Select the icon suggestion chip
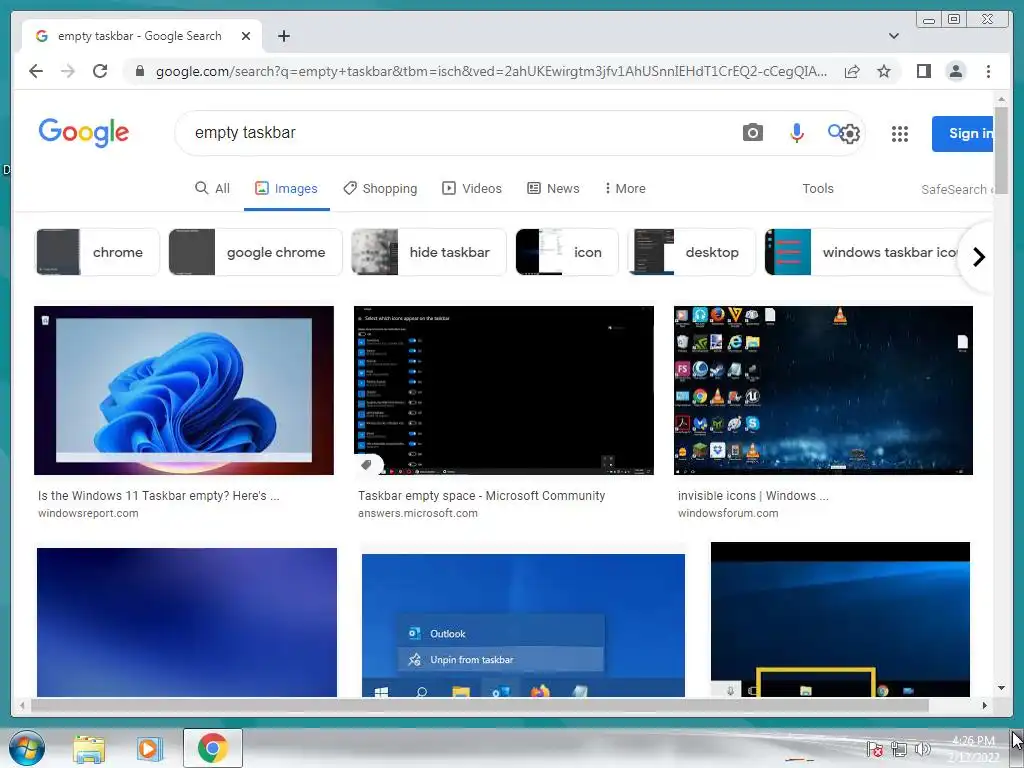Viewport: 1024px width, 768px height. pos(567,252)
